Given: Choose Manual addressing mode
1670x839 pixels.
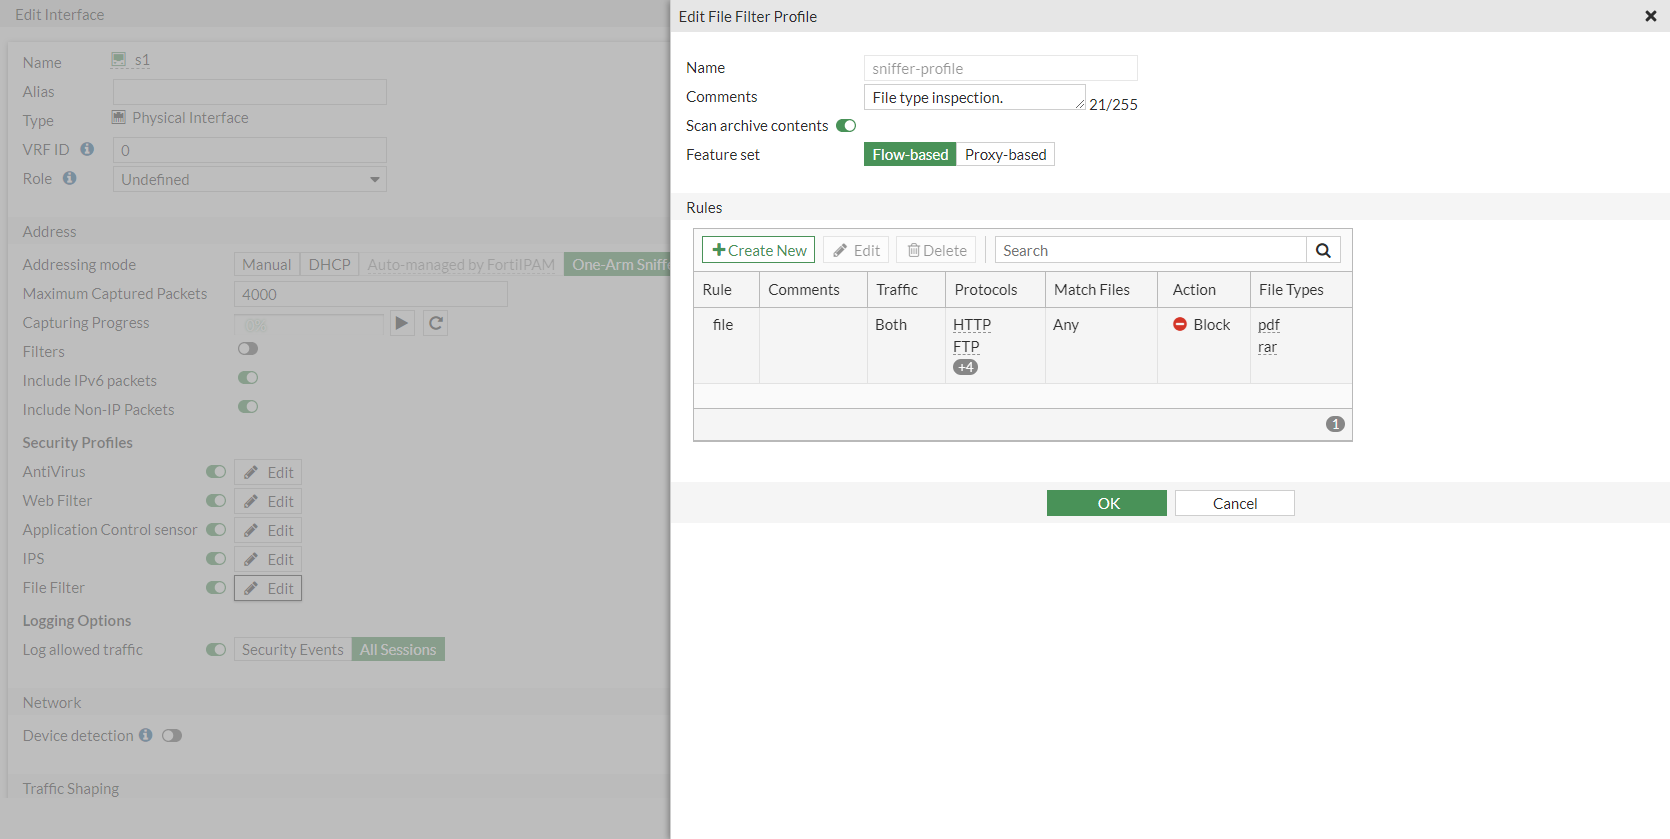Looking at the screenshot, I should [x=267, y=264].
